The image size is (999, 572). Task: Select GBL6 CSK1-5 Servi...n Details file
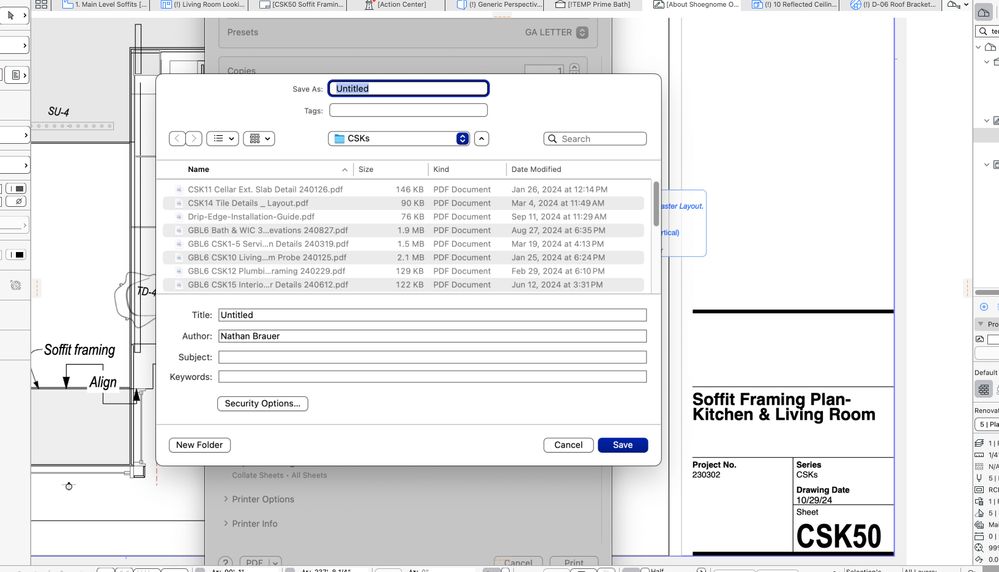pyautogui.click(x=403, y=244)
